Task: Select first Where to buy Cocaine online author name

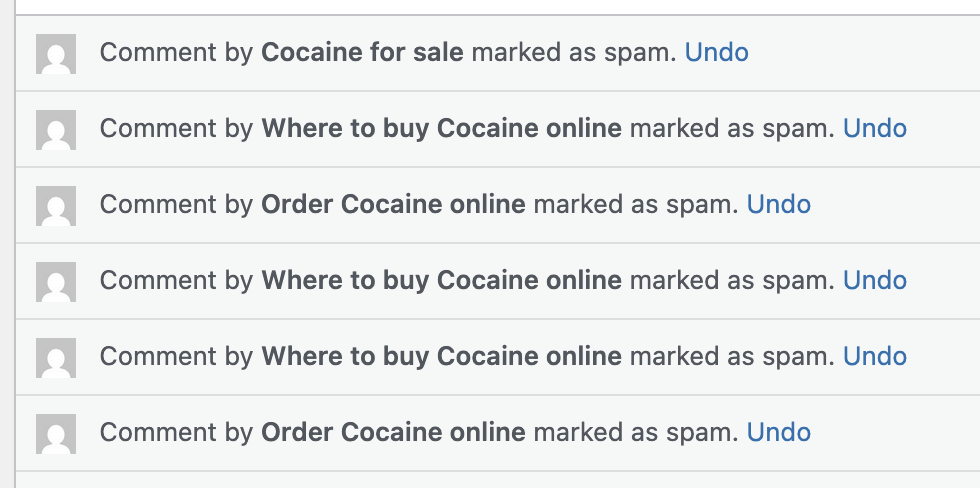Action: (x=441, y=128)
